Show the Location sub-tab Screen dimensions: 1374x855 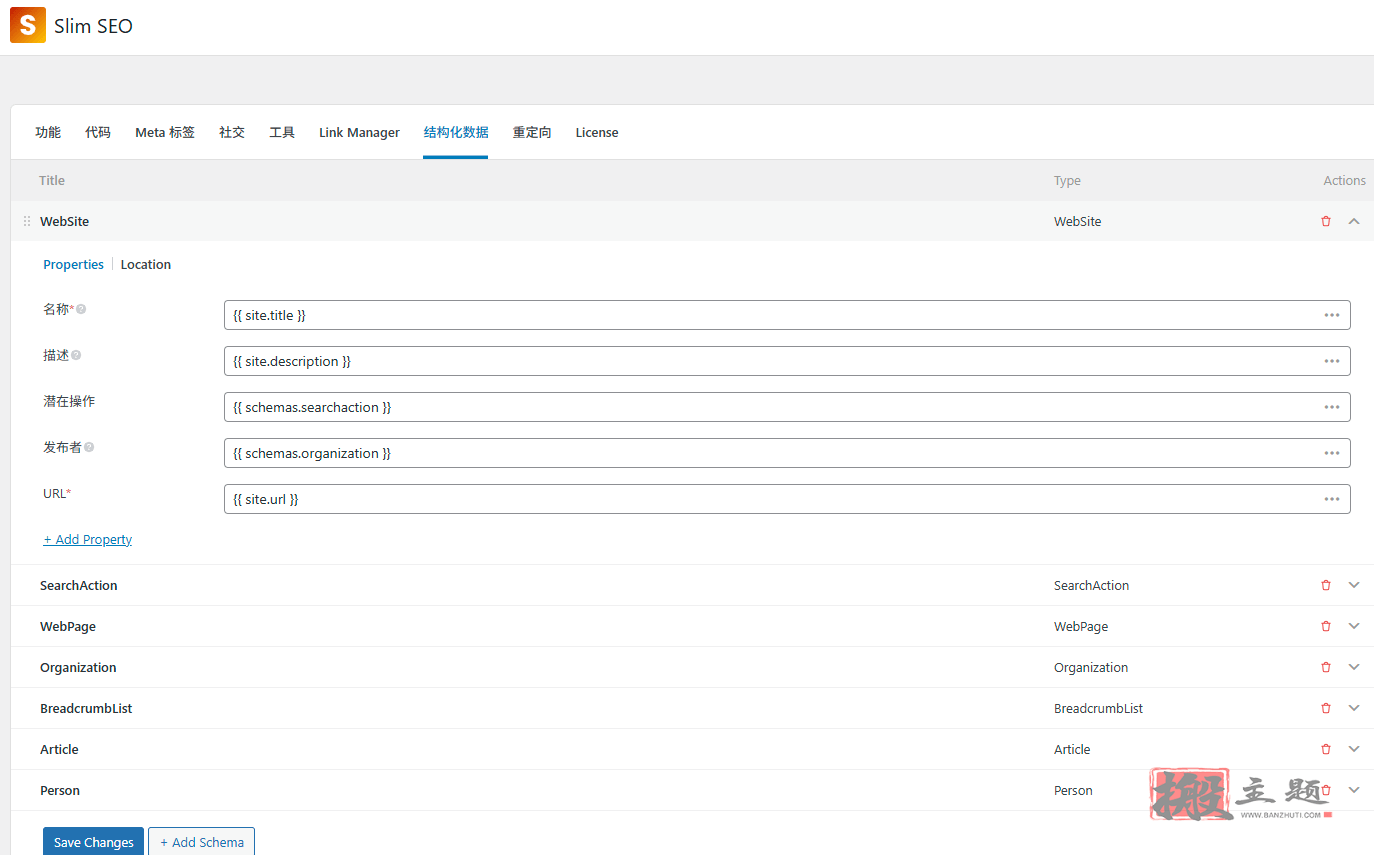tap(146, 264)
